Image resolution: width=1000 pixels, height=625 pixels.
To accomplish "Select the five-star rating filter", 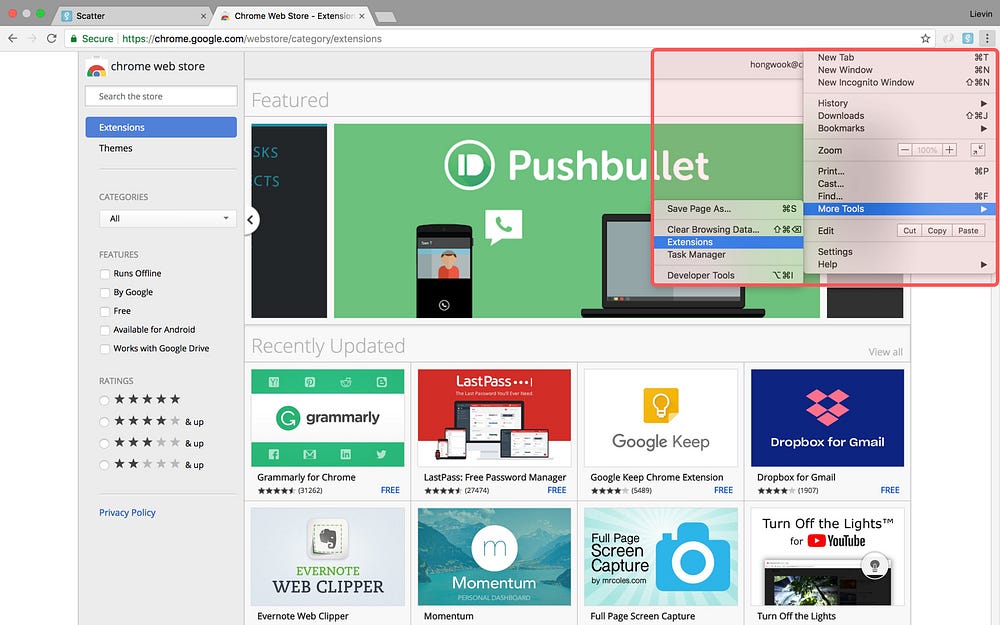I will click(104, 401).
